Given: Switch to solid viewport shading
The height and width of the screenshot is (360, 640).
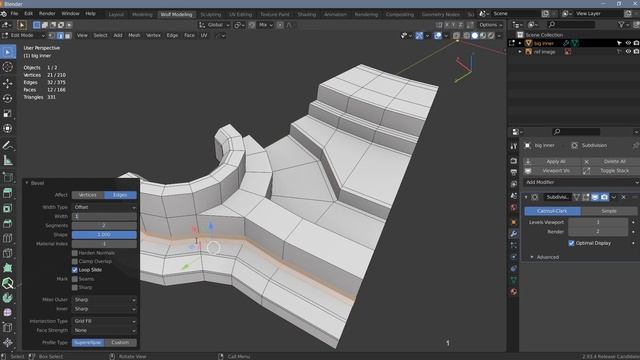Looking at the screenshot, I should pos(475,36).
